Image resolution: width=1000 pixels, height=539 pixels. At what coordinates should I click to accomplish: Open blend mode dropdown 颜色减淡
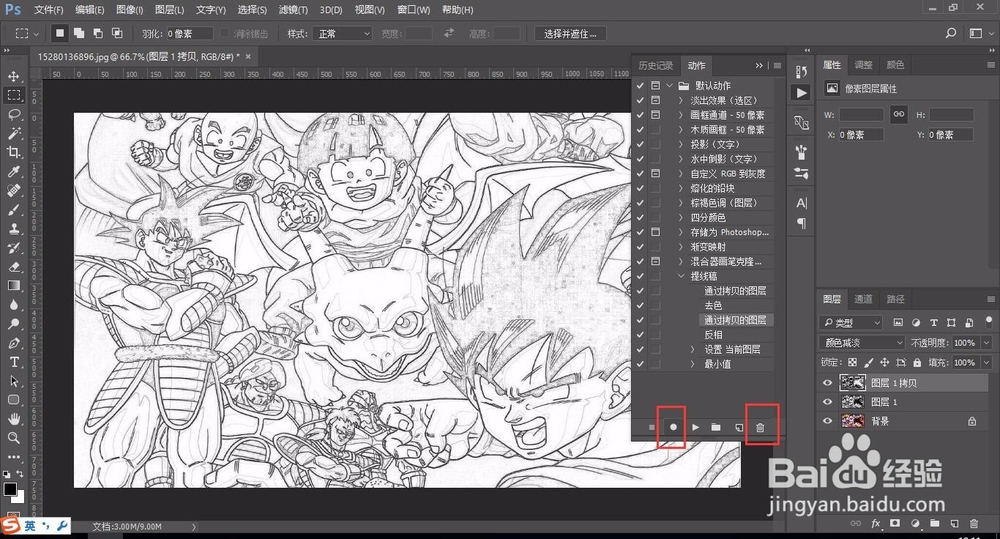(x=862, y=343)
